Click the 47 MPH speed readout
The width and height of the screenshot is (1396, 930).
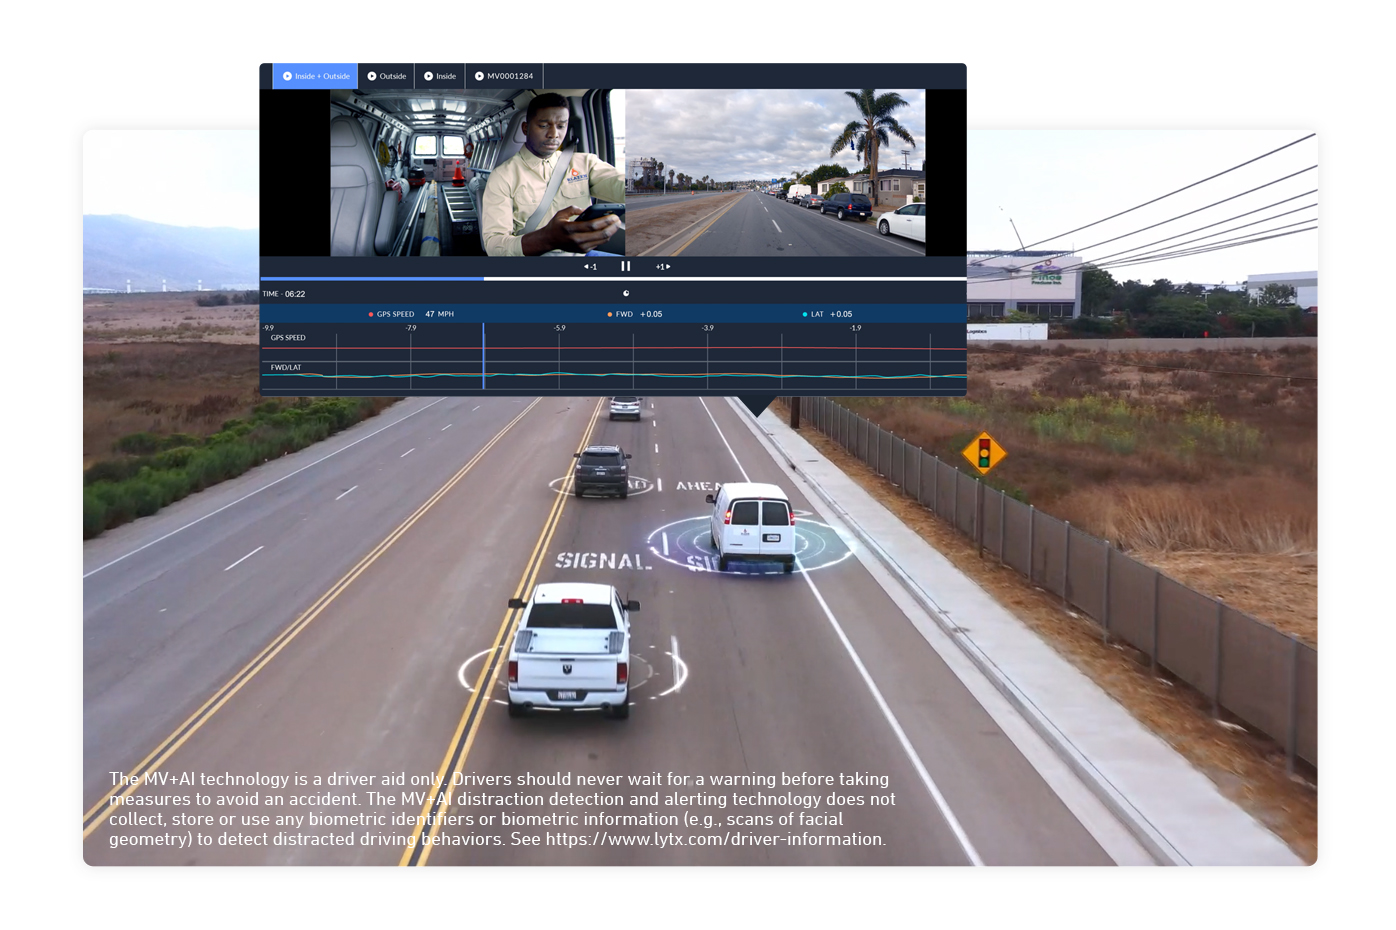440,314
